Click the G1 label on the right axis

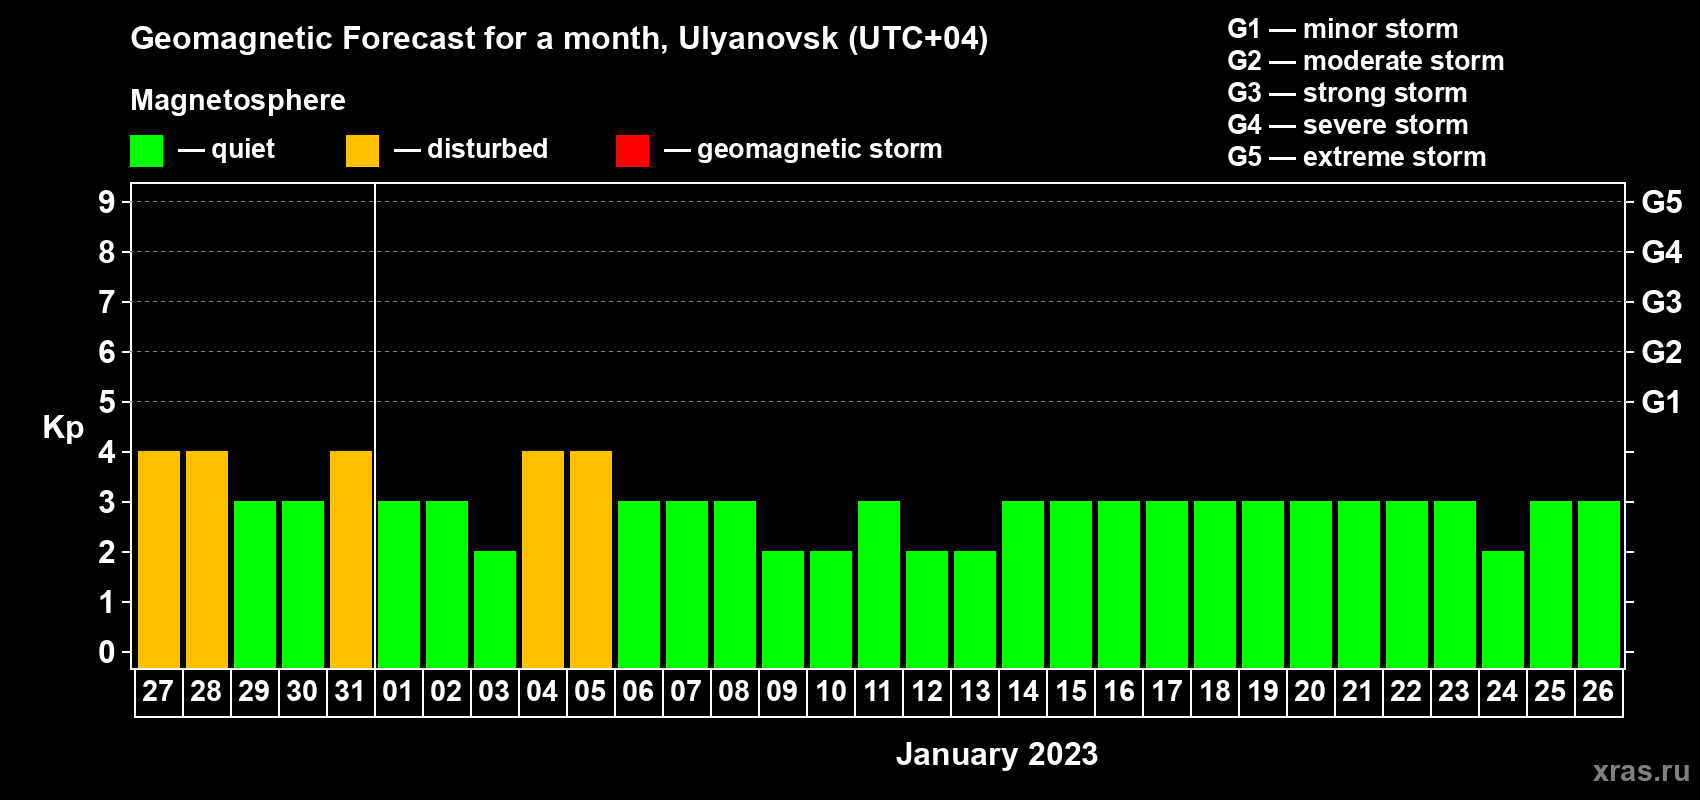pyautogui.click(x=1661, y=402)
